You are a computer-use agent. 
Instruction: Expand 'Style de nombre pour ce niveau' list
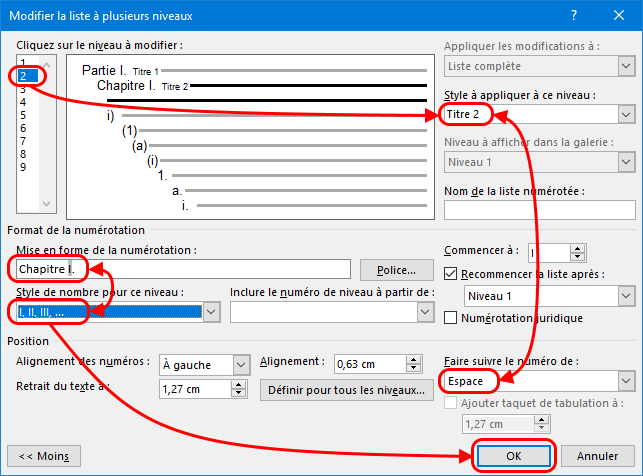tap(211, 313)
